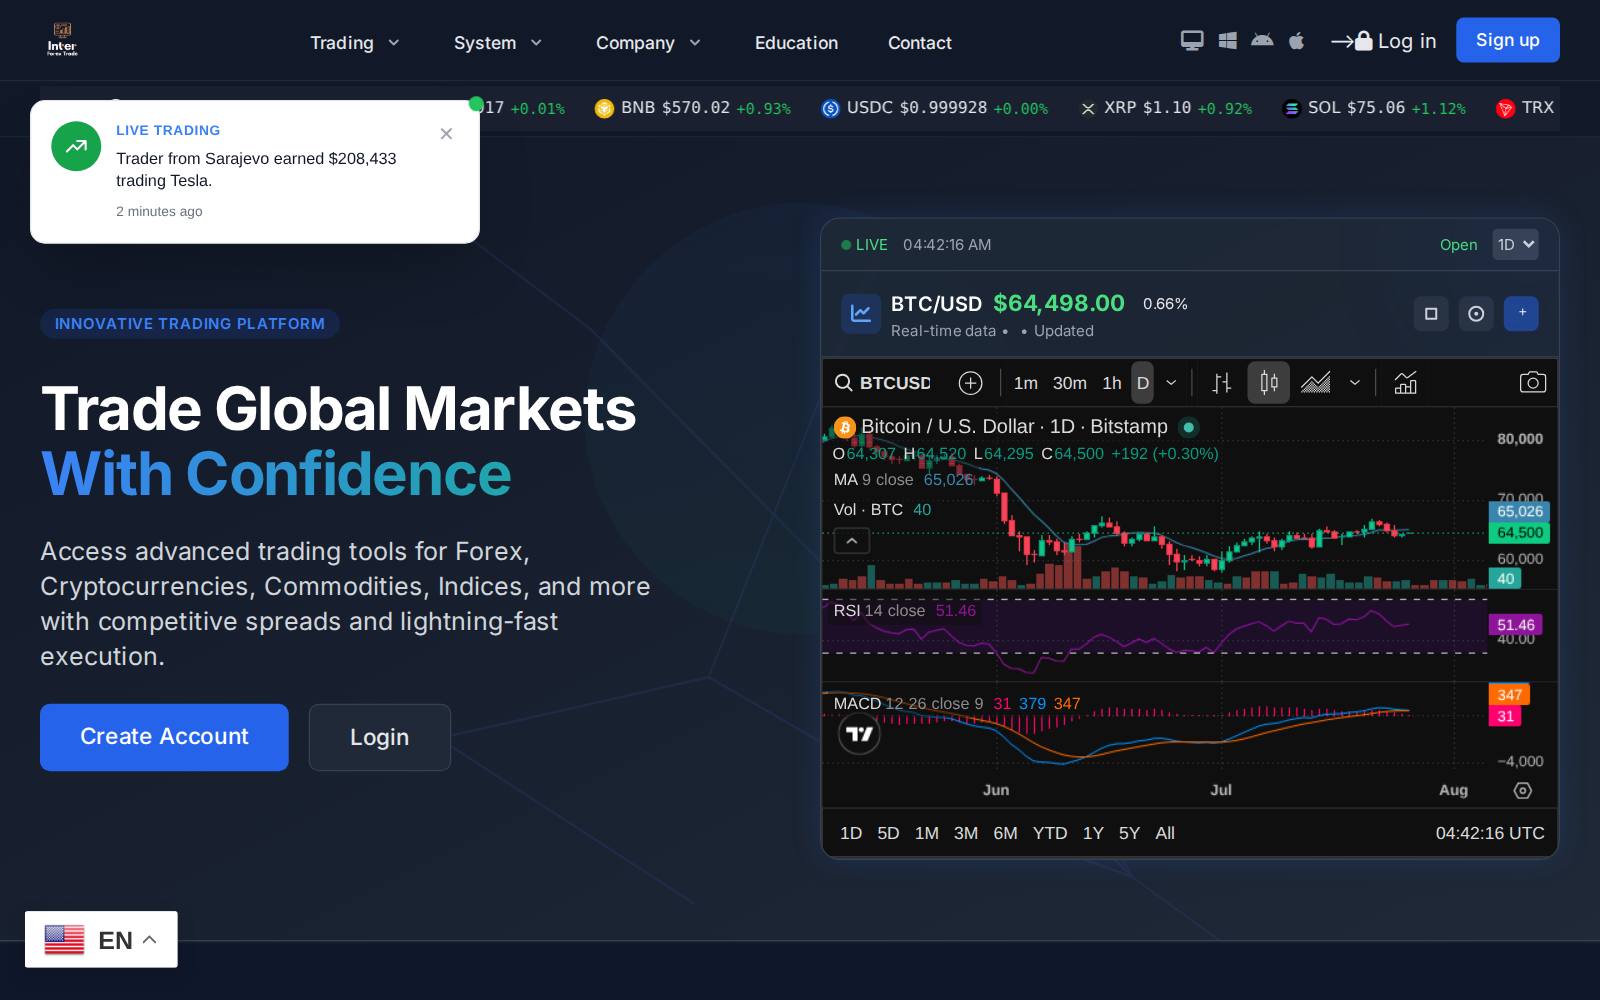Select the 1D date range
Screen dimensions: 1600x1000
[851, 833]
